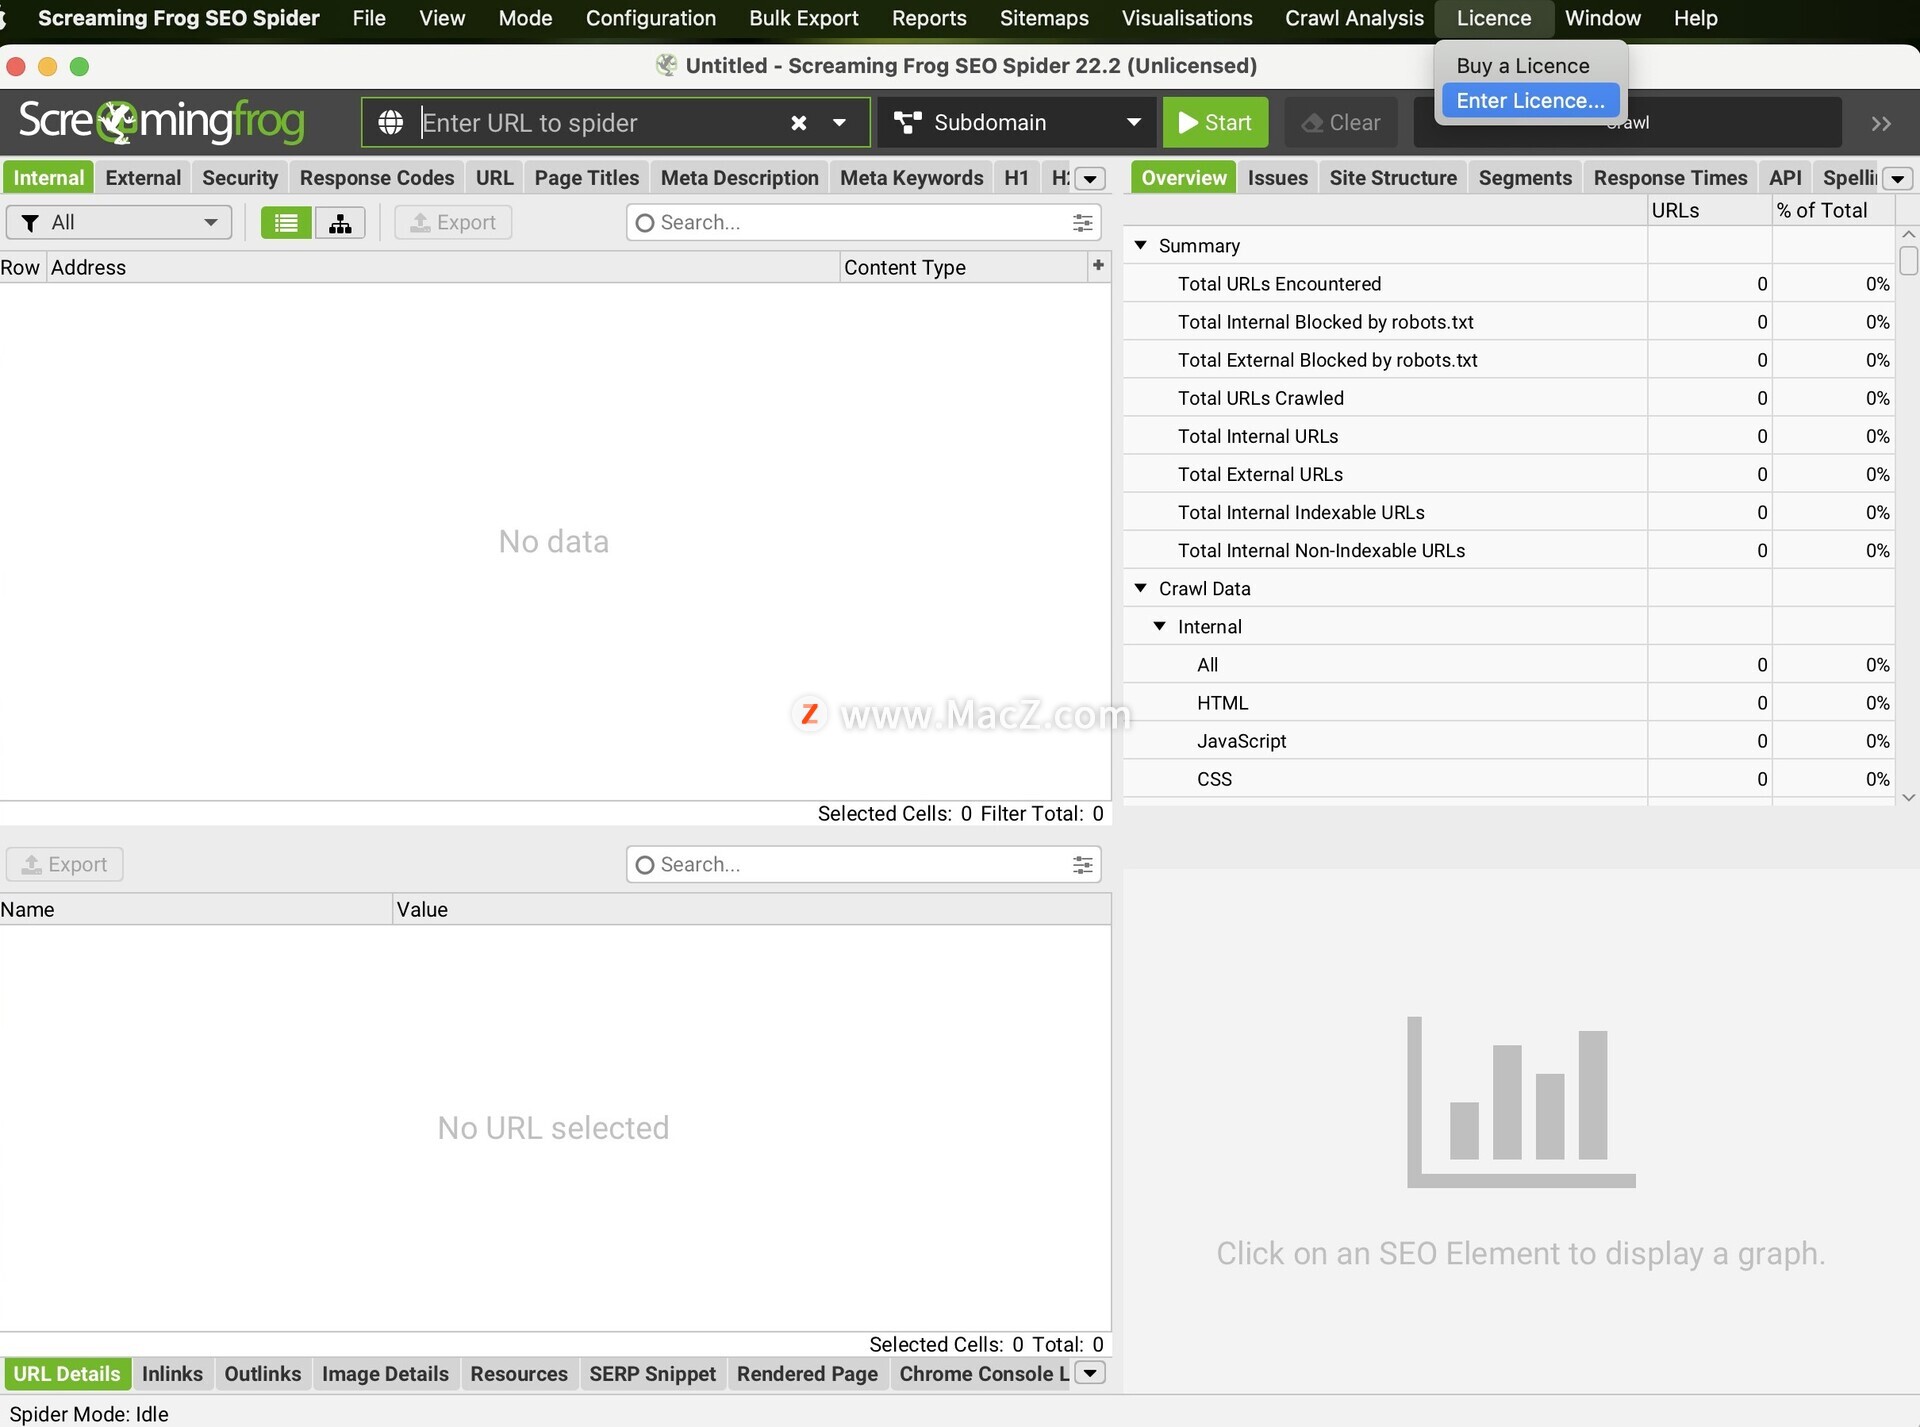Open the Inlinks tab

[172, 1373]
